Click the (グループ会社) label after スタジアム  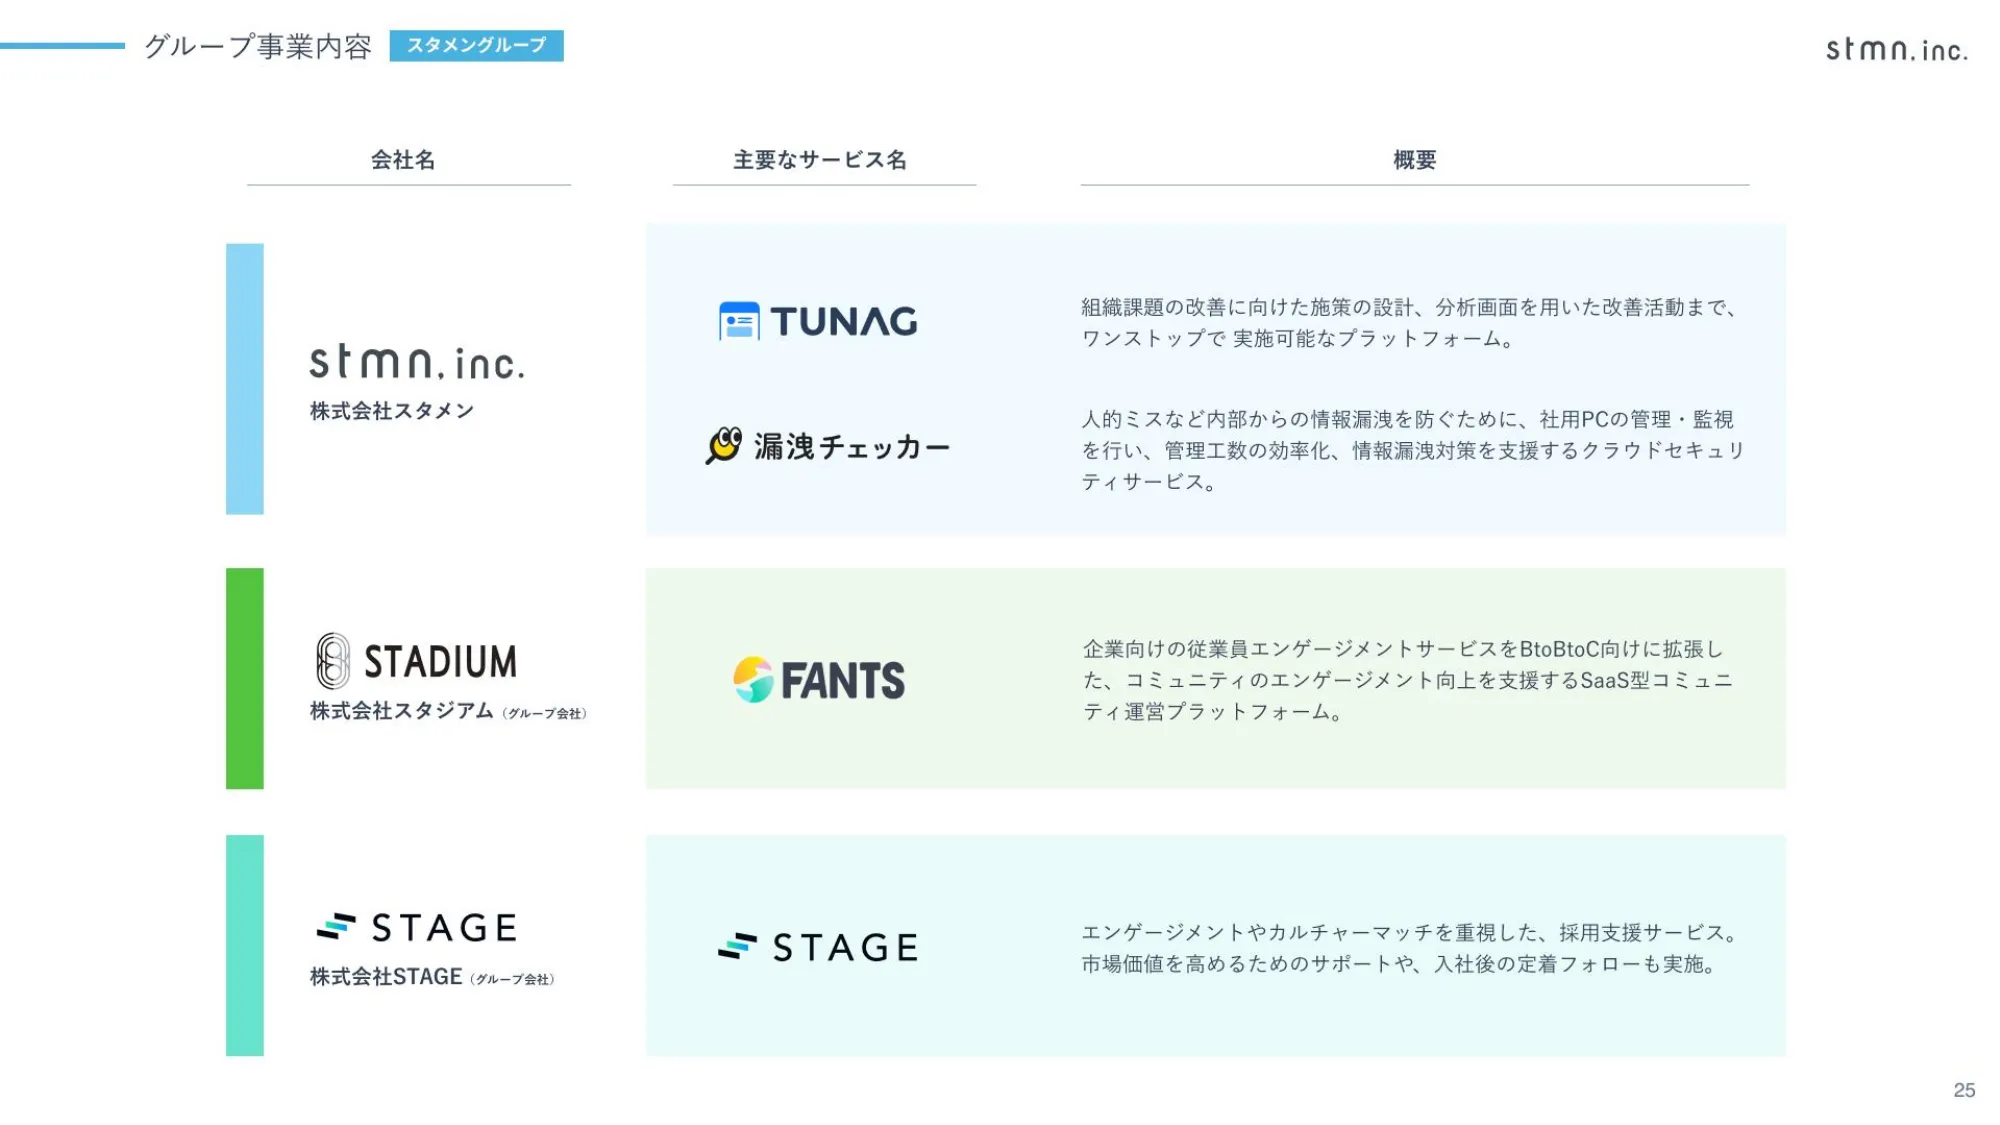point(545,713)
